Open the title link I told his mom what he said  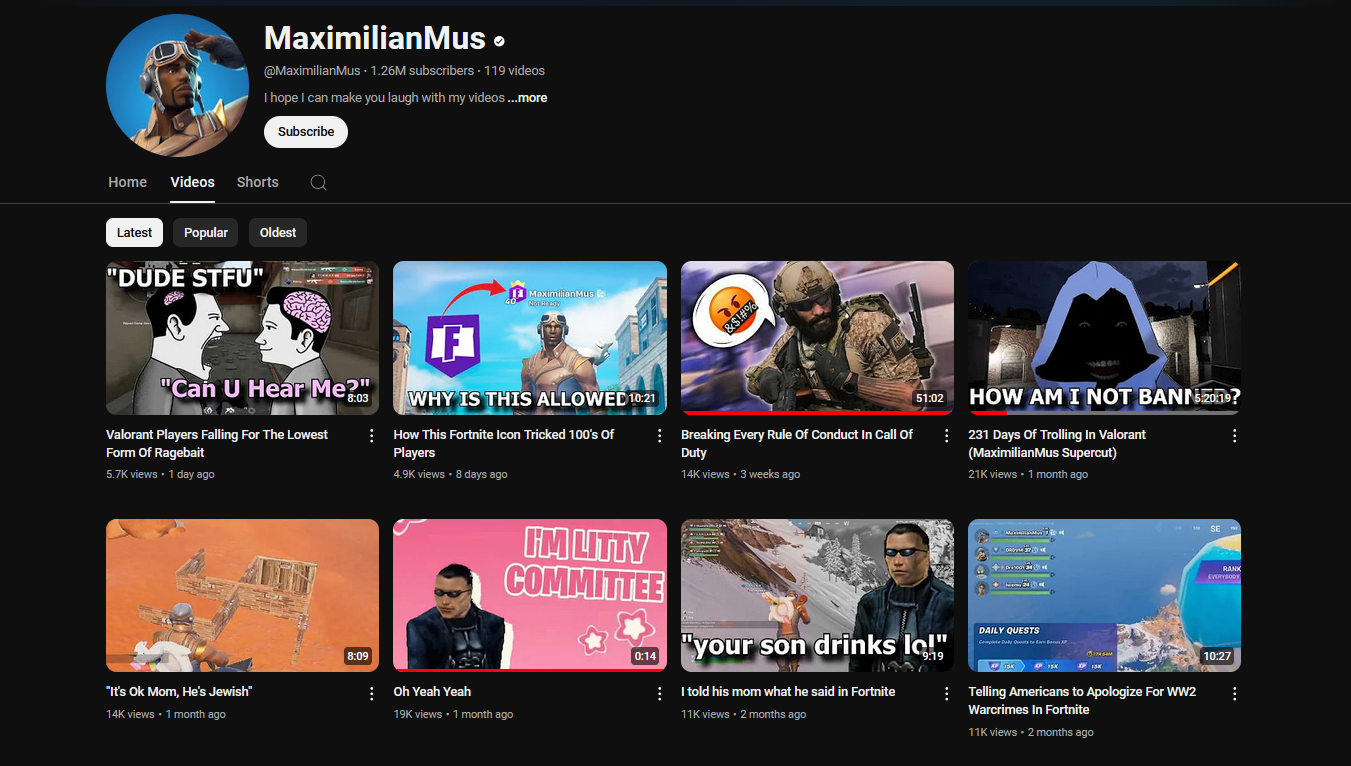[788, 692]
